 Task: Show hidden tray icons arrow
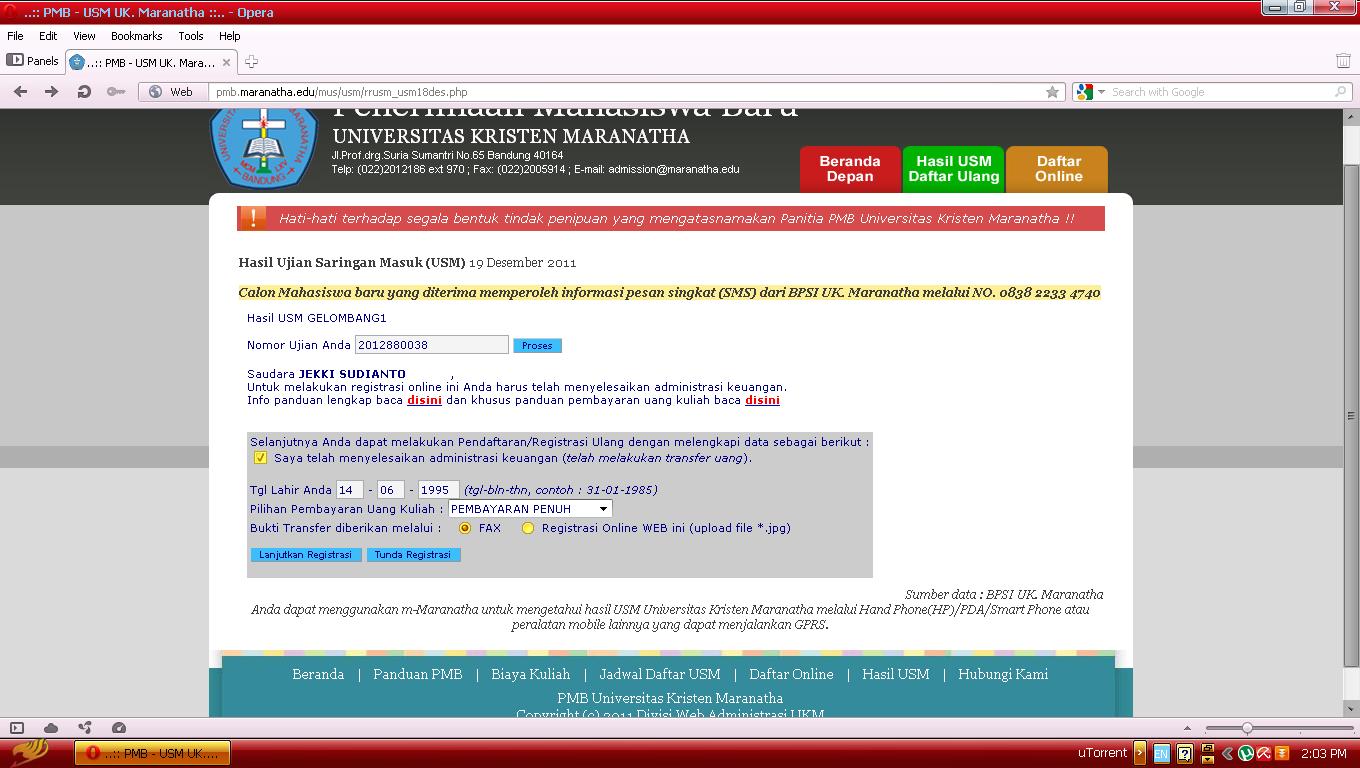coord(1227,754)
